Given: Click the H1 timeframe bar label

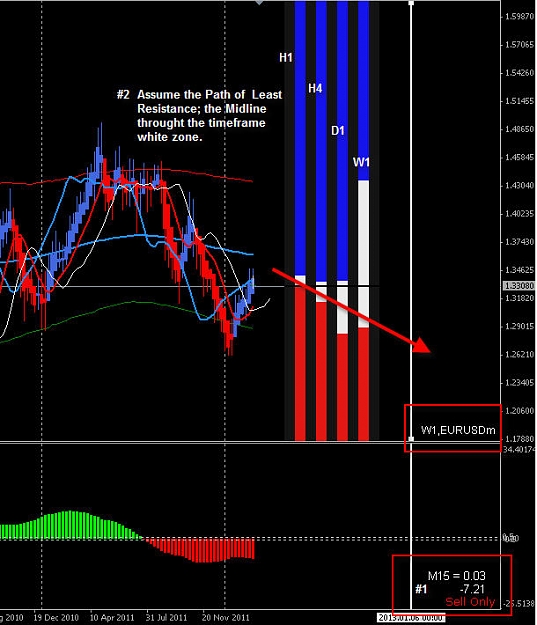Looking at the screenshot, I should click(286, 58).
